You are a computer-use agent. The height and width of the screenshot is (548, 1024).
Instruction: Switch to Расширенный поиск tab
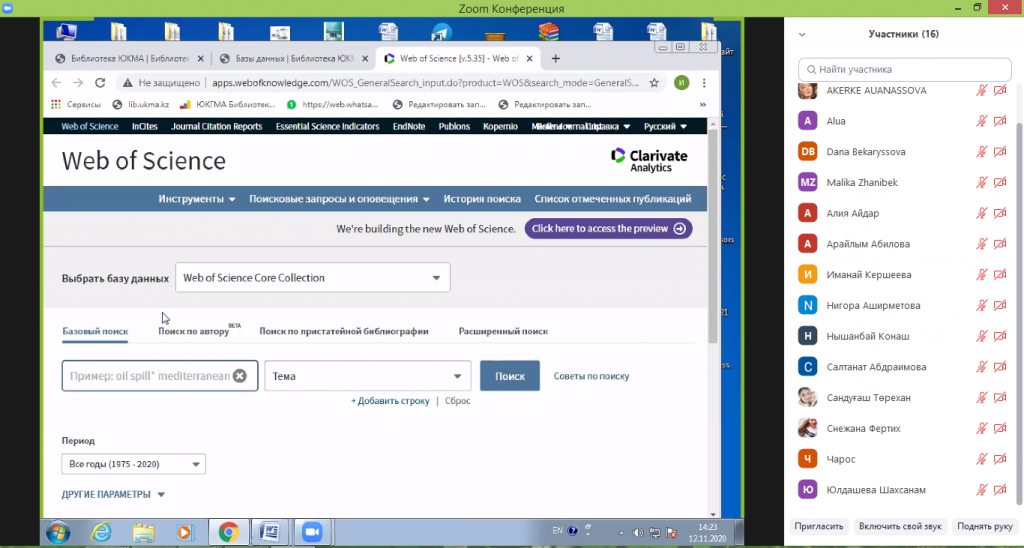[503, 331]
